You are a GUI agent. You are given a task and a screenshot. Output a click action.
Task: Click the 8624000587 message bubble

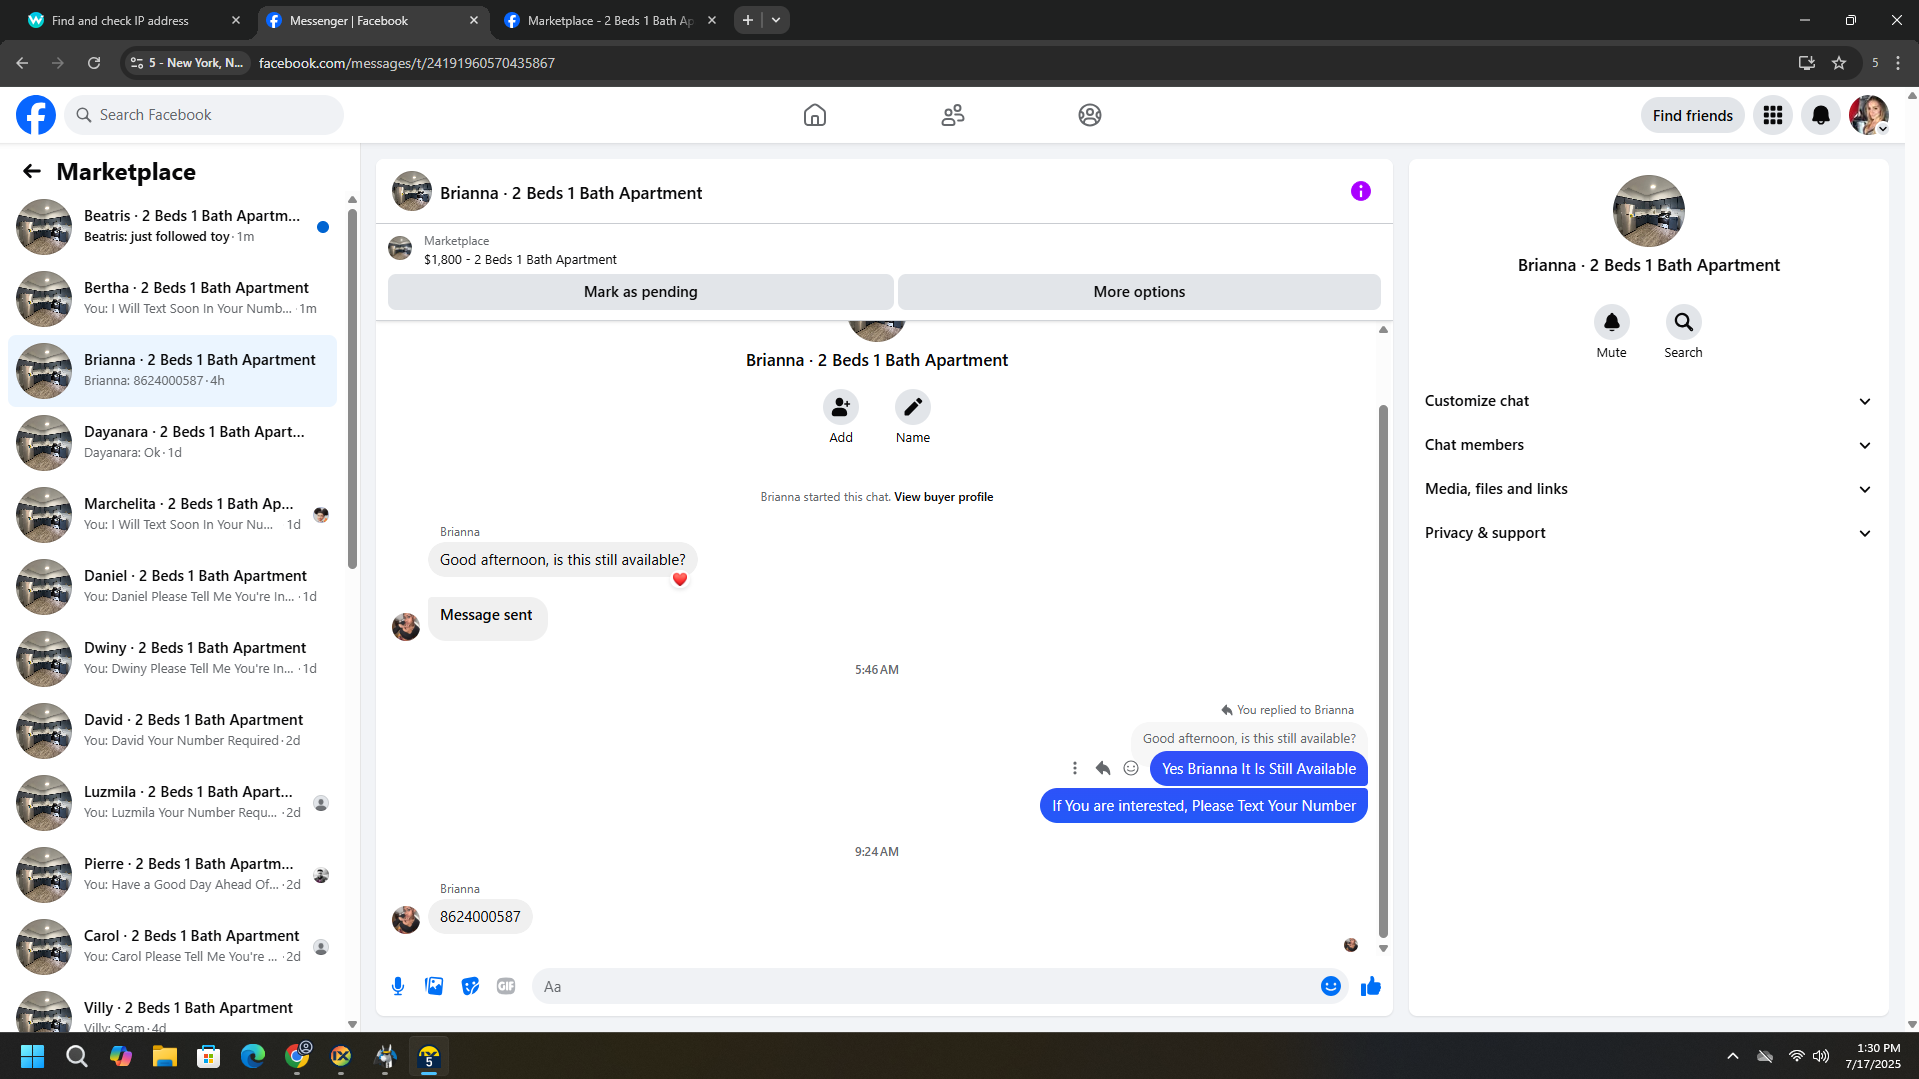tap(480, 917)
